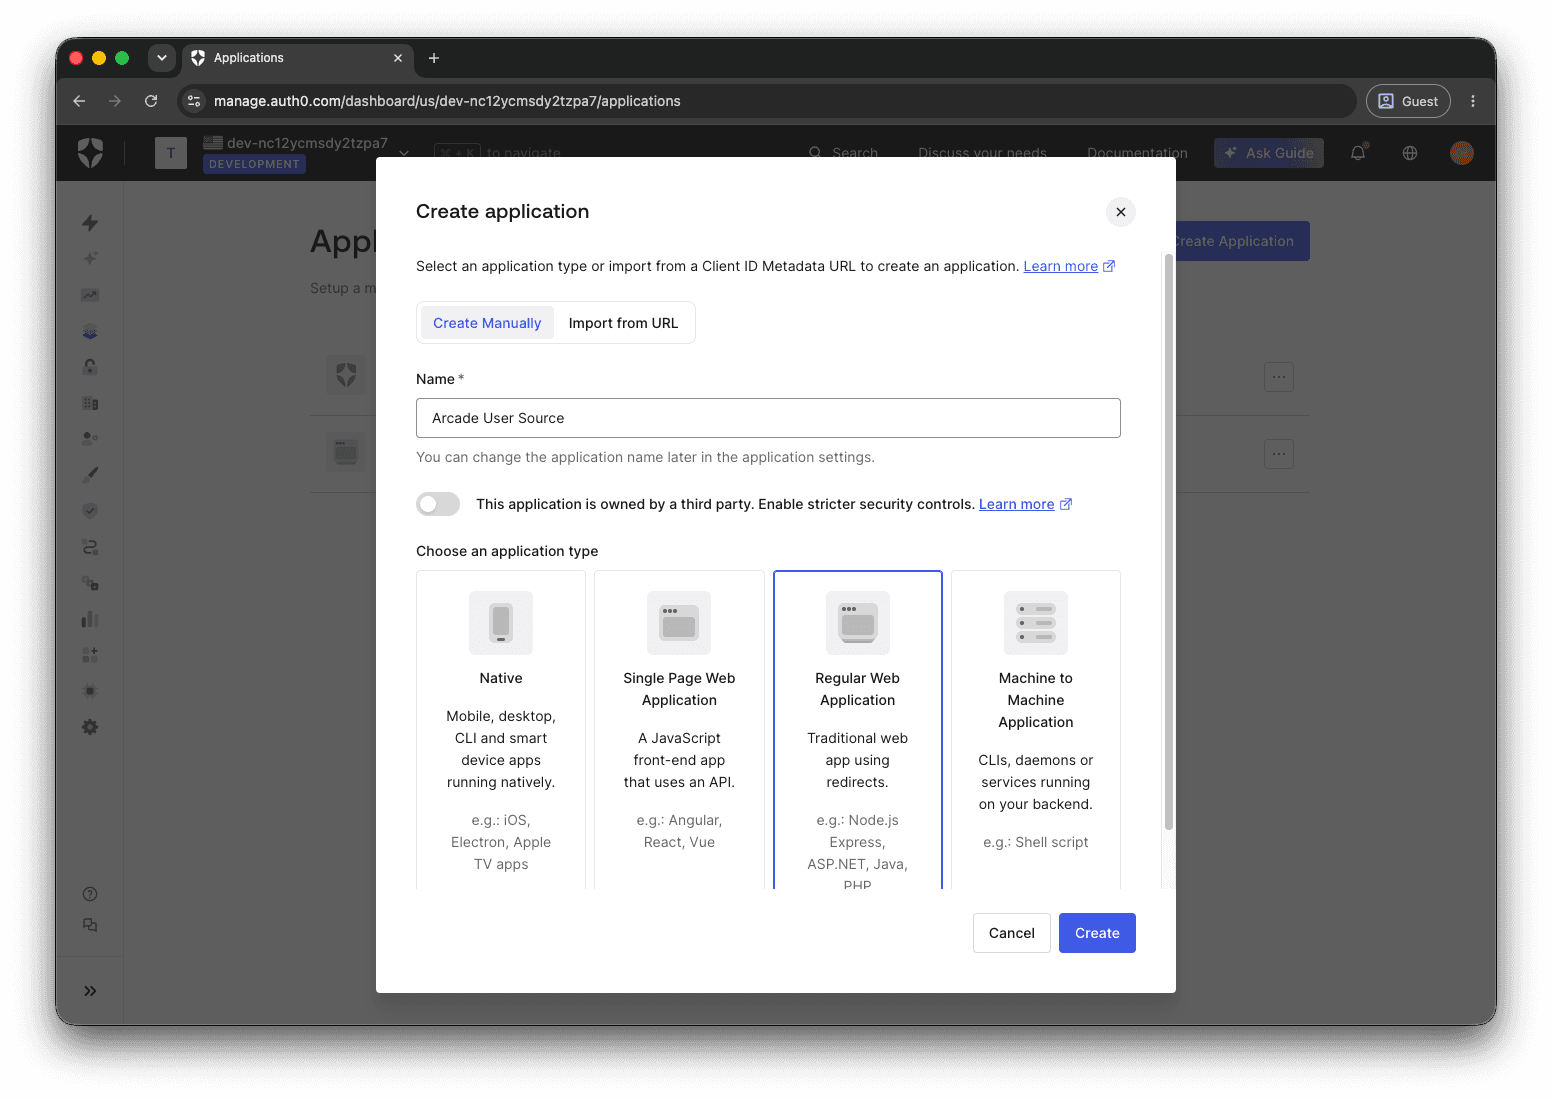
Task: Open Ask Guide assistant
Action: 1269,153
